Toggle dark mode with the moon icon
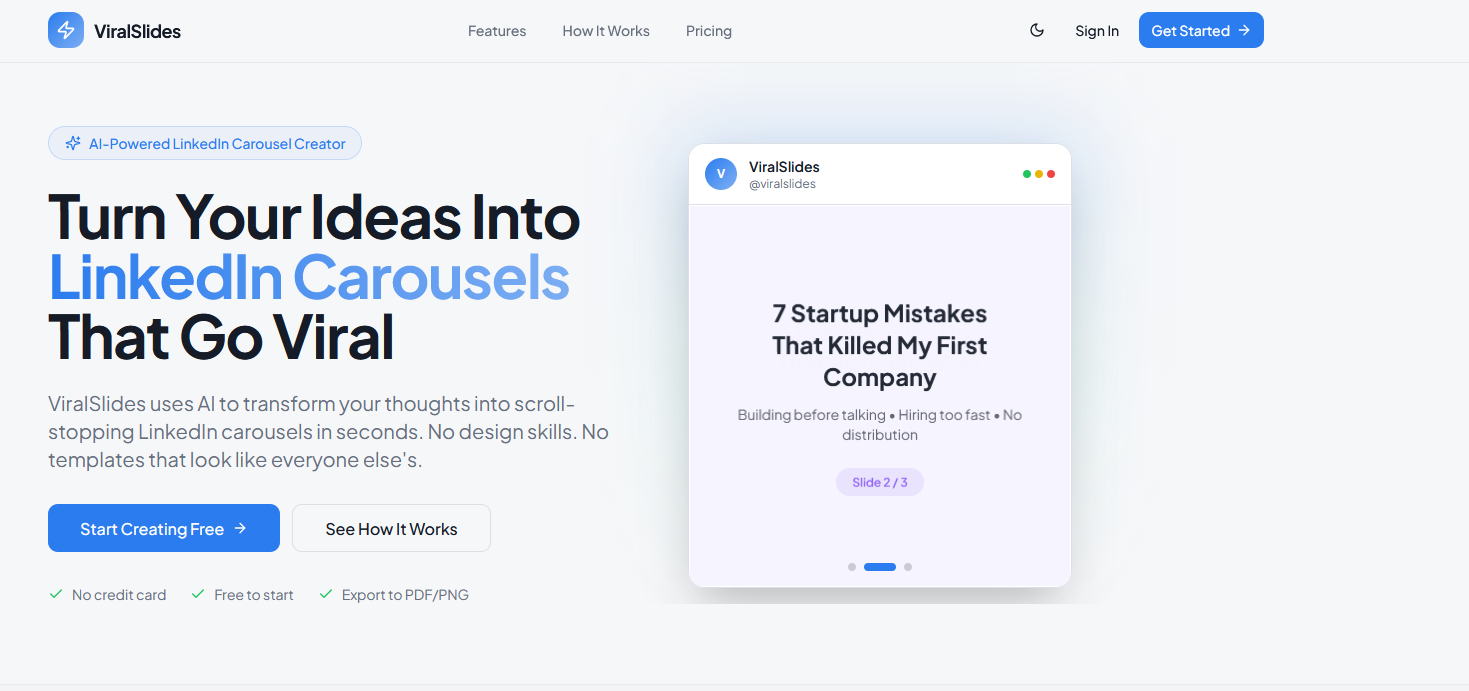 (x=1037, y=31)
